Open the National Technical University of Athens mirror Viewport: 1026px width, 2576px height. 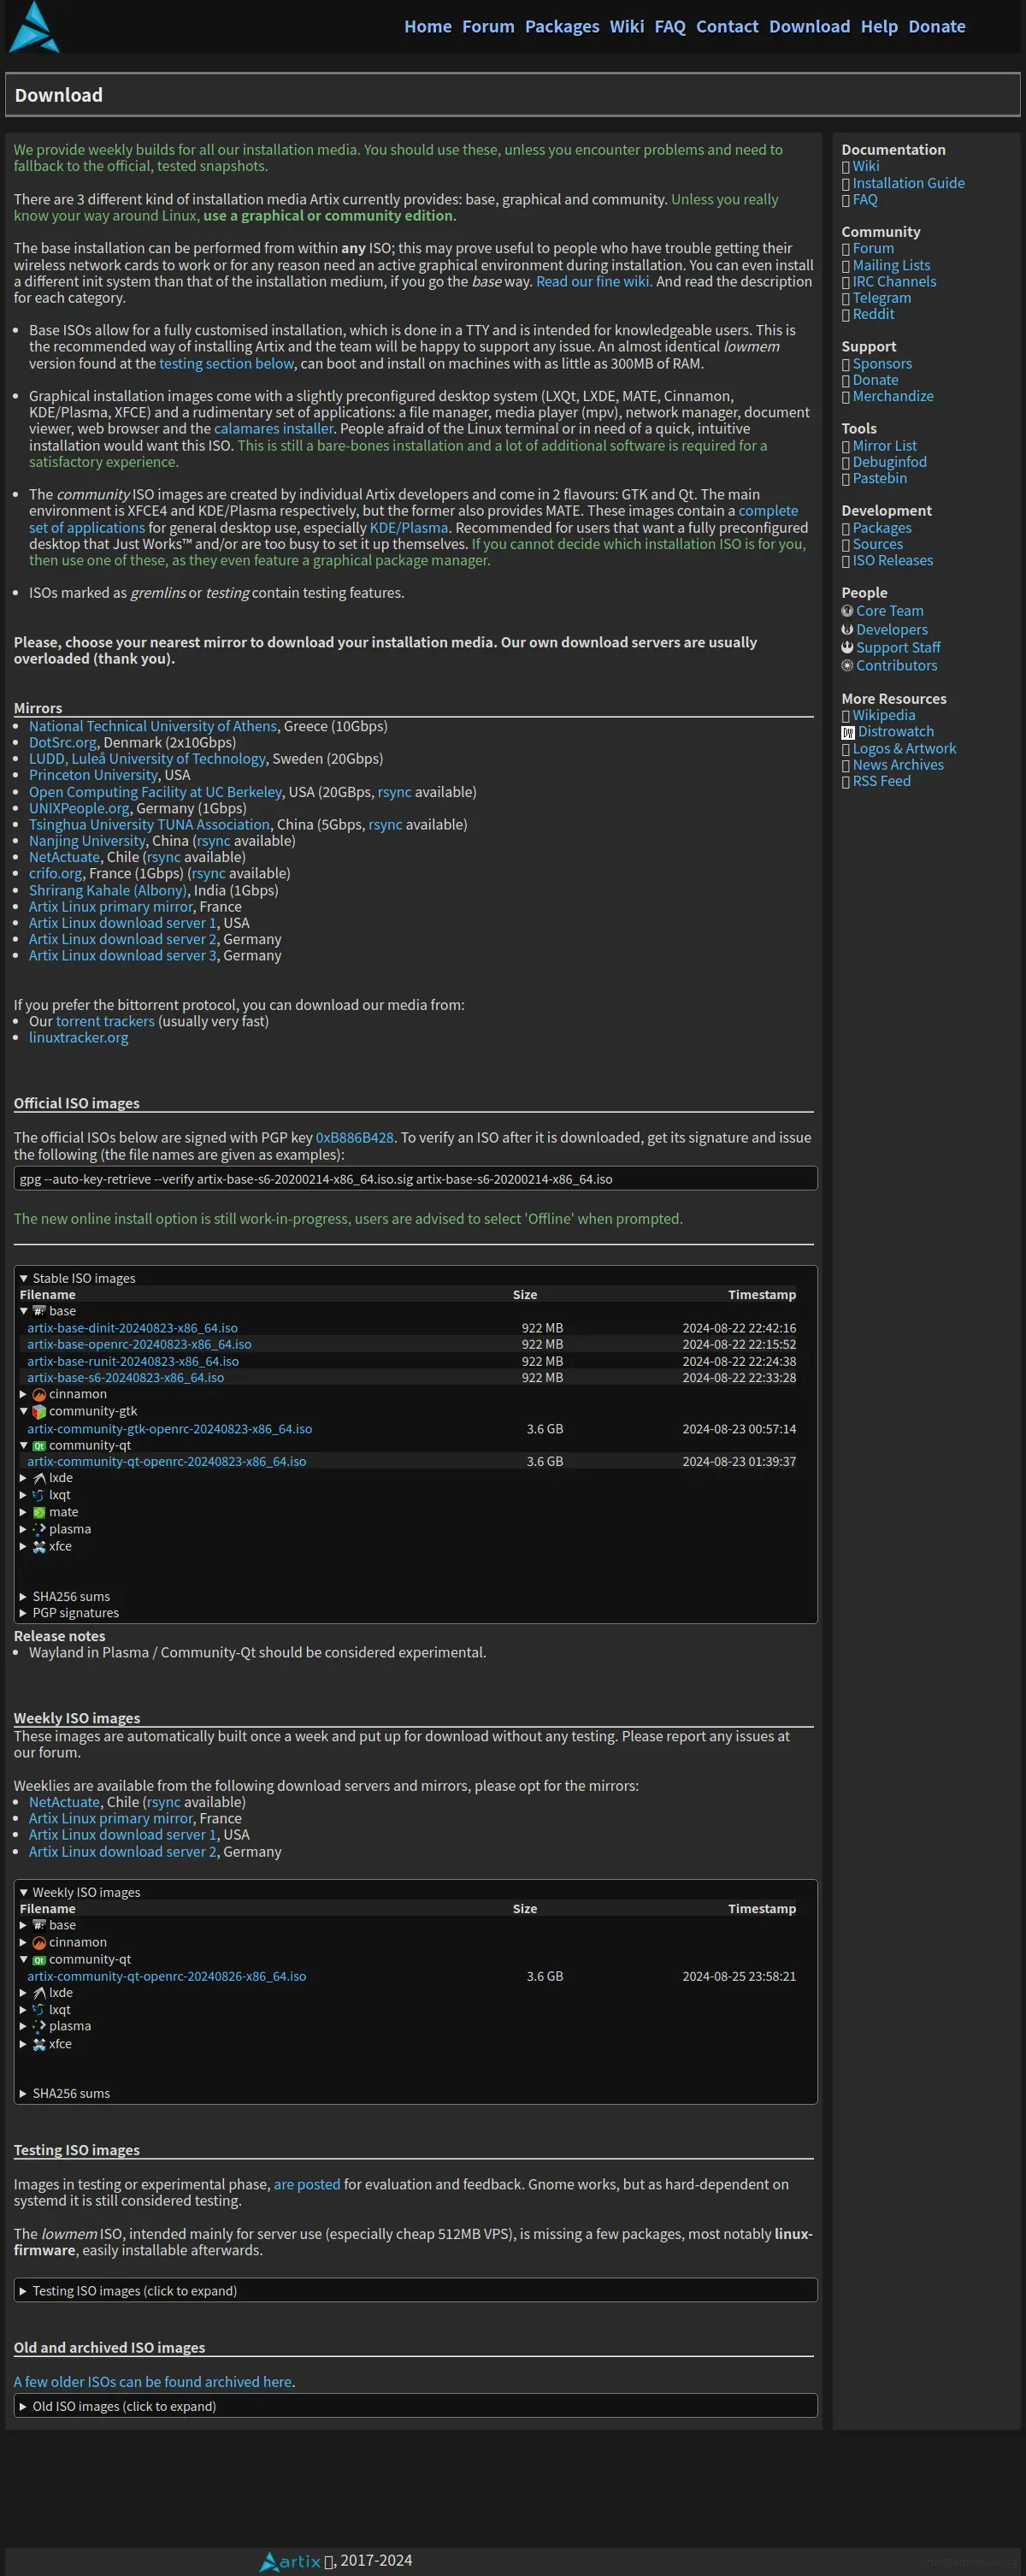[153, 726]
